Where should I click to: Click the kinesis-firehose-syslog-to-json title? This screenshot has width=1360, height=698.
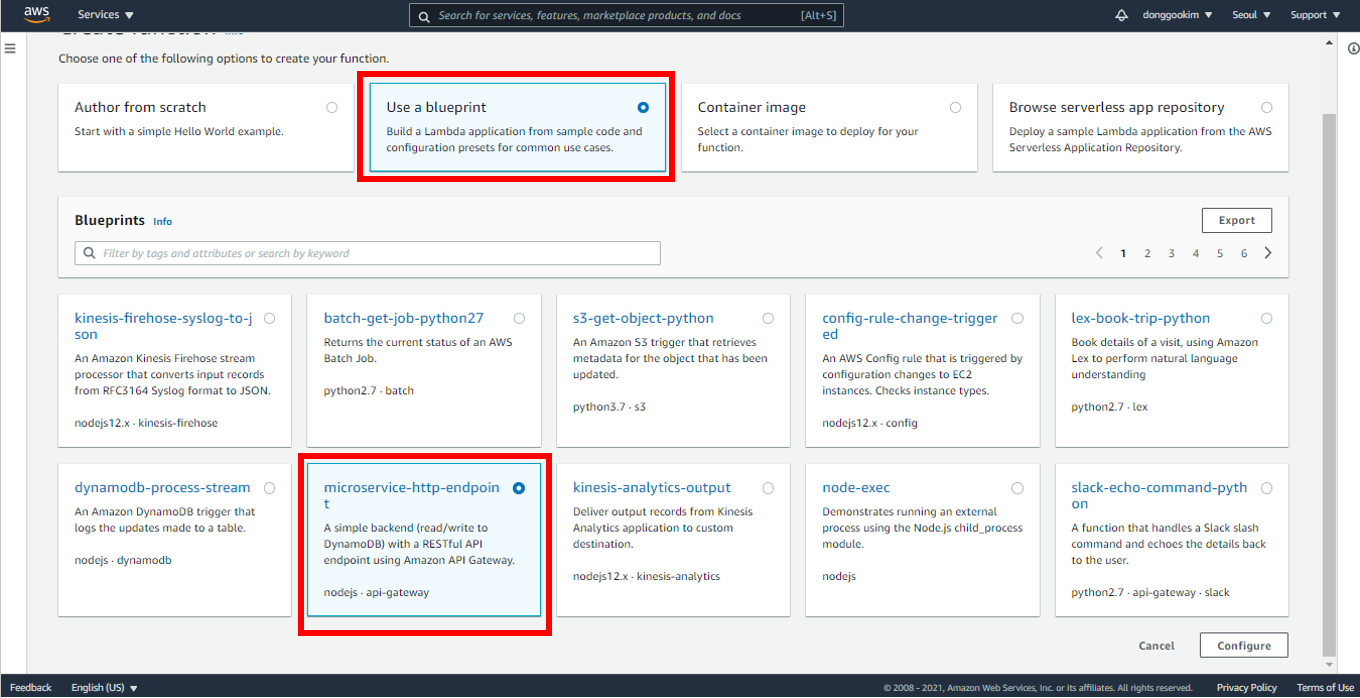[x=164, y=326]
